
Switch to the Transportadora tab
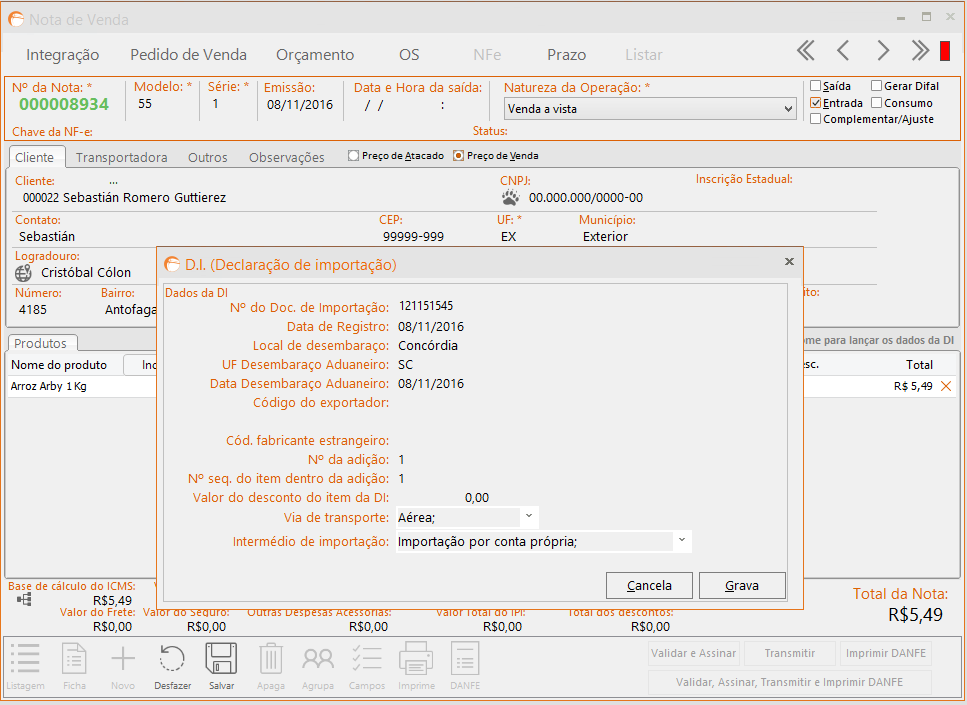121,157
